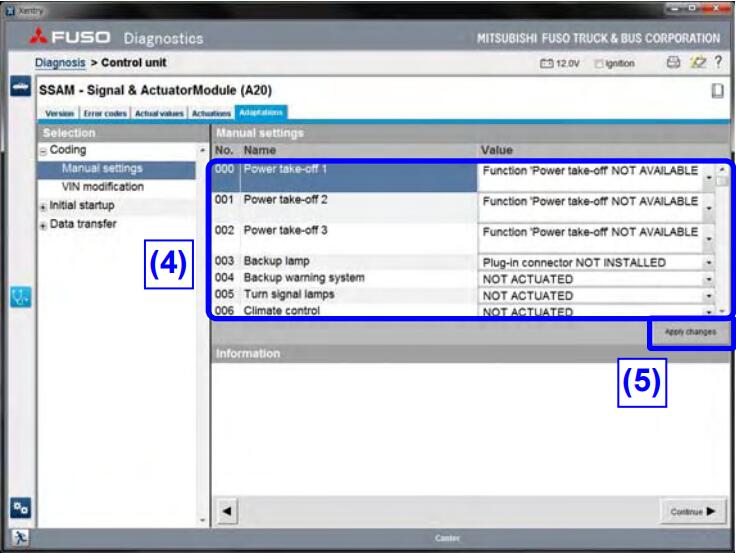Select row 006 Climate control
This screenshot has width=736, height=553.
(x=344, y=310)
